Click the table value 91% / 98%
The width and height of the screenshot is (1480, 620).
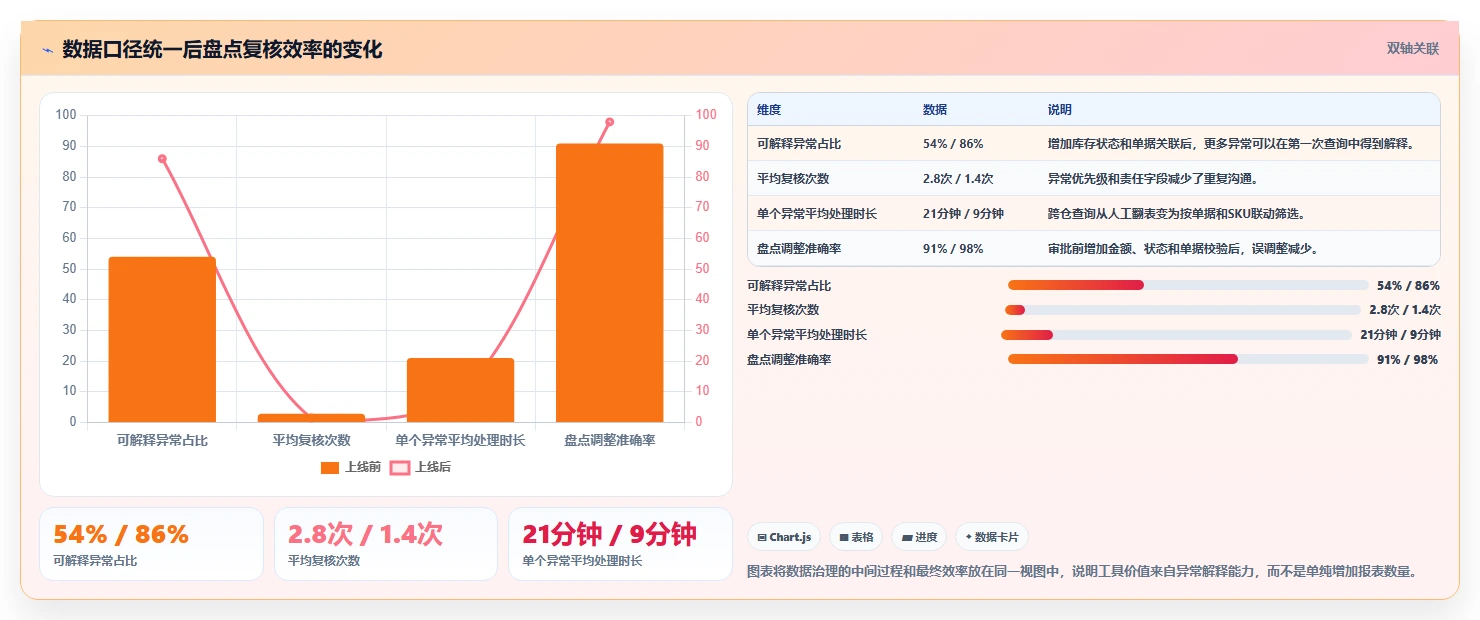[953, 248]
